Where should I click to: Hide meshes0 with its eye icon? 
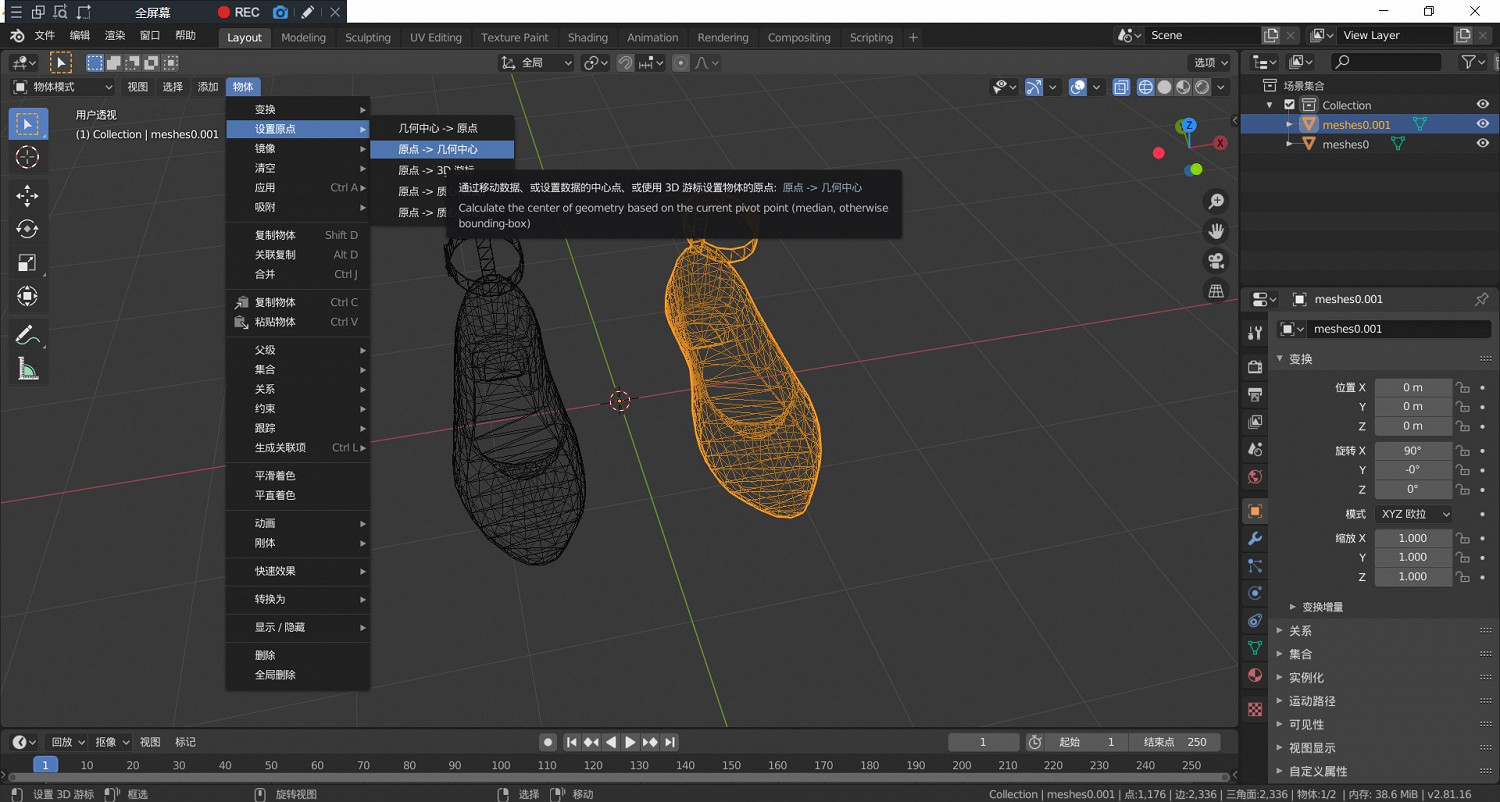pyautogui.click(x=1483, y=144)
